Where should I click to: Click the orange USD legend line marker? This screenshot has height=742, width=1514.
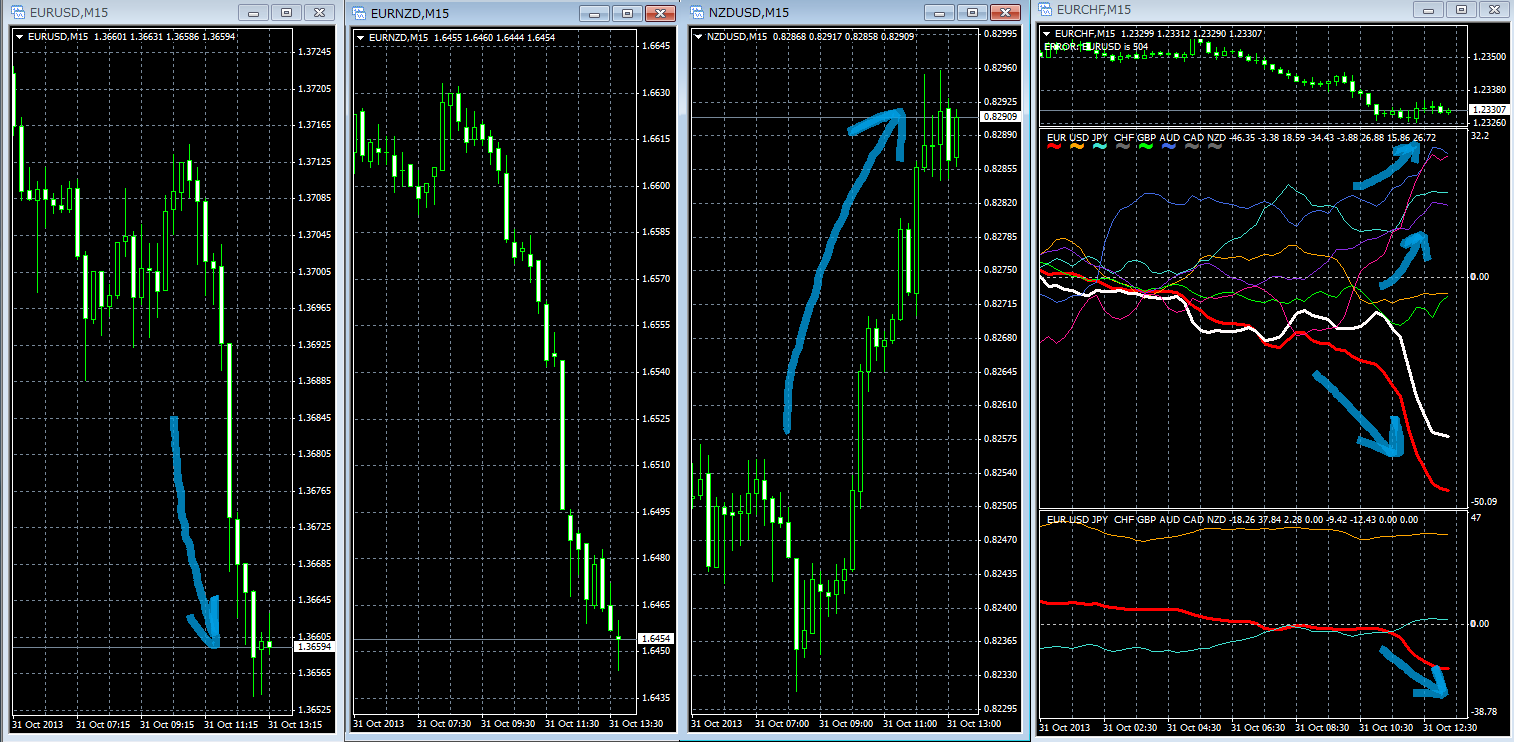(x=1078, y=146)
